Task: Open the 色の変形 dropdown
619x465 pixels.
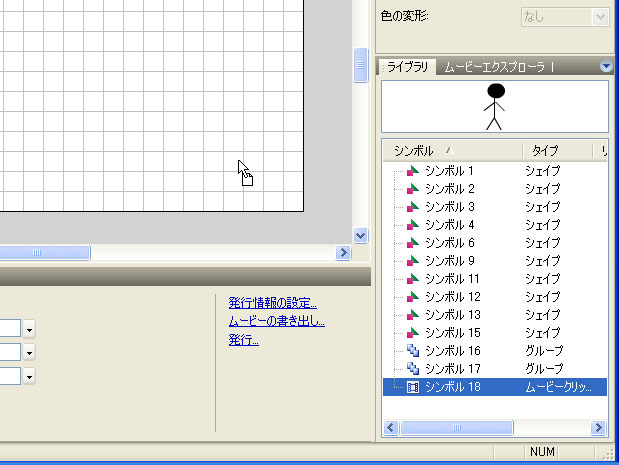Action: tap(600, 17)
